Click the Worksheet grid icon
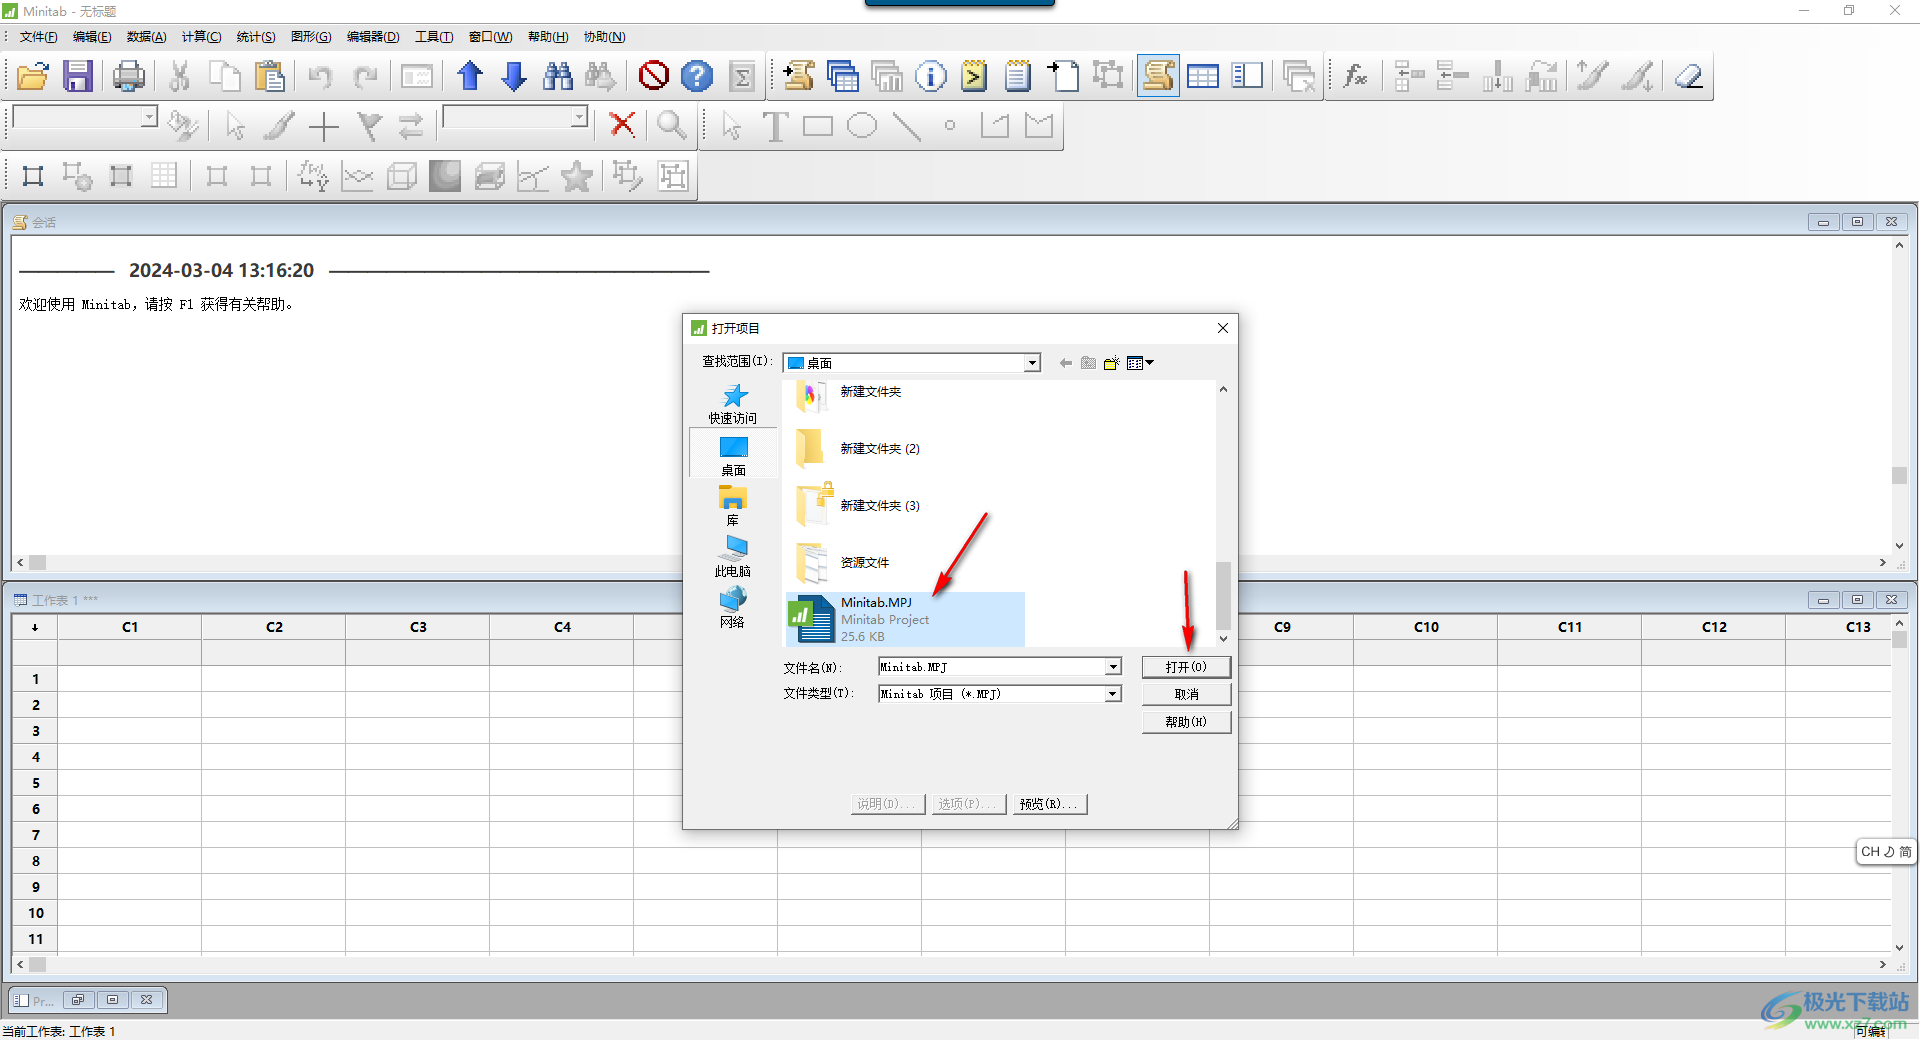This screenshot has width=1920, height=1040. coord(1203,76)
